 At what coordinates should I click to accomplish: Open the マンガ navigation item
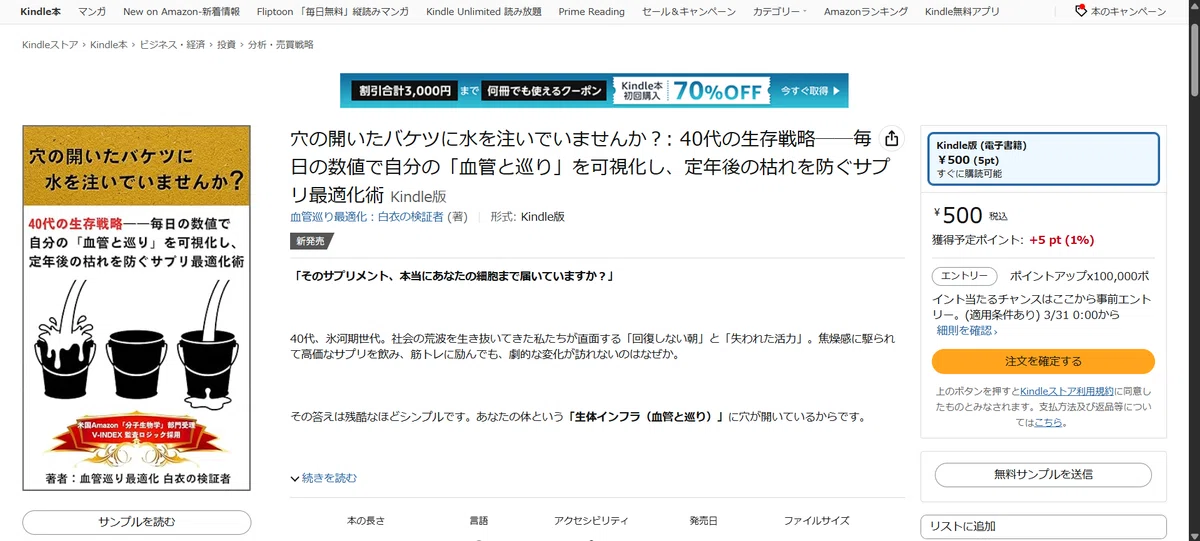(92, 12)
